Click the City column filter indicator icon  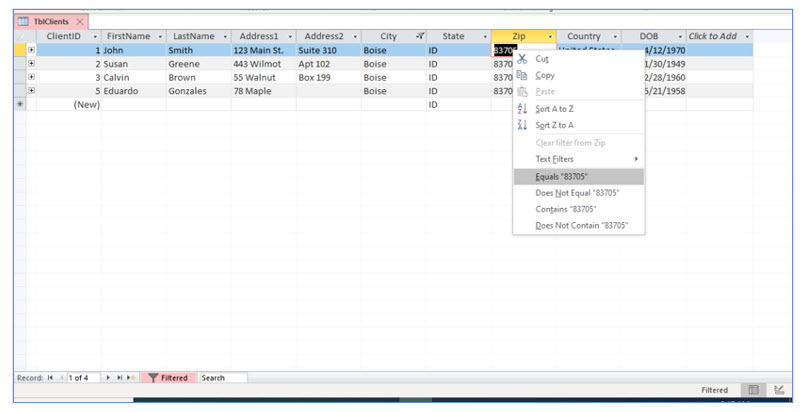(x=420, y=36)
